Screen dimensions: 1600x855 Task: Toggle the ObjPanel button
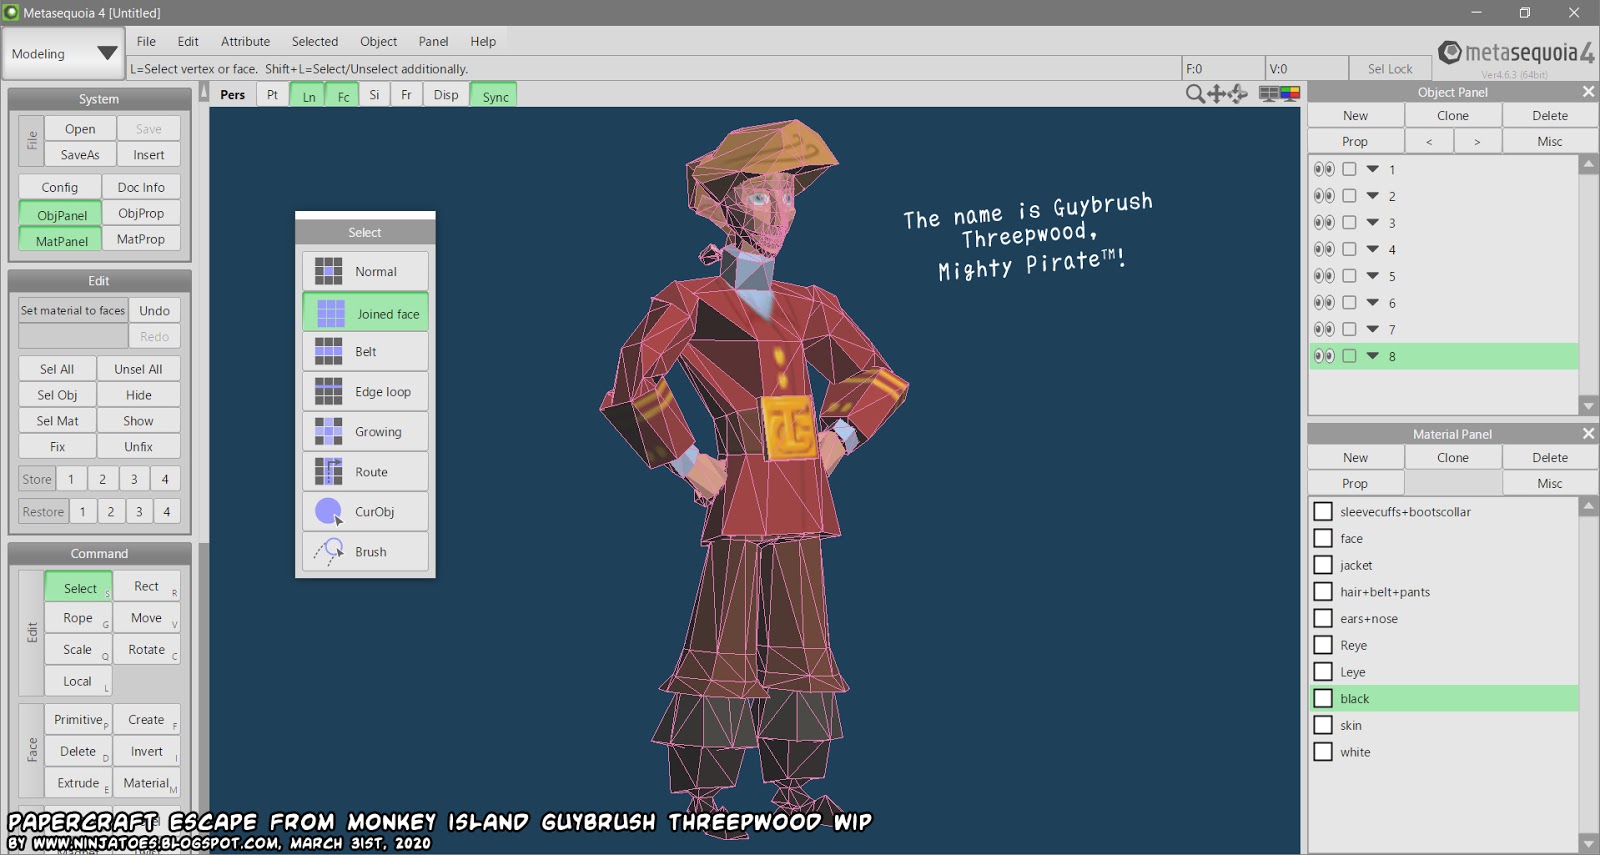61,214
